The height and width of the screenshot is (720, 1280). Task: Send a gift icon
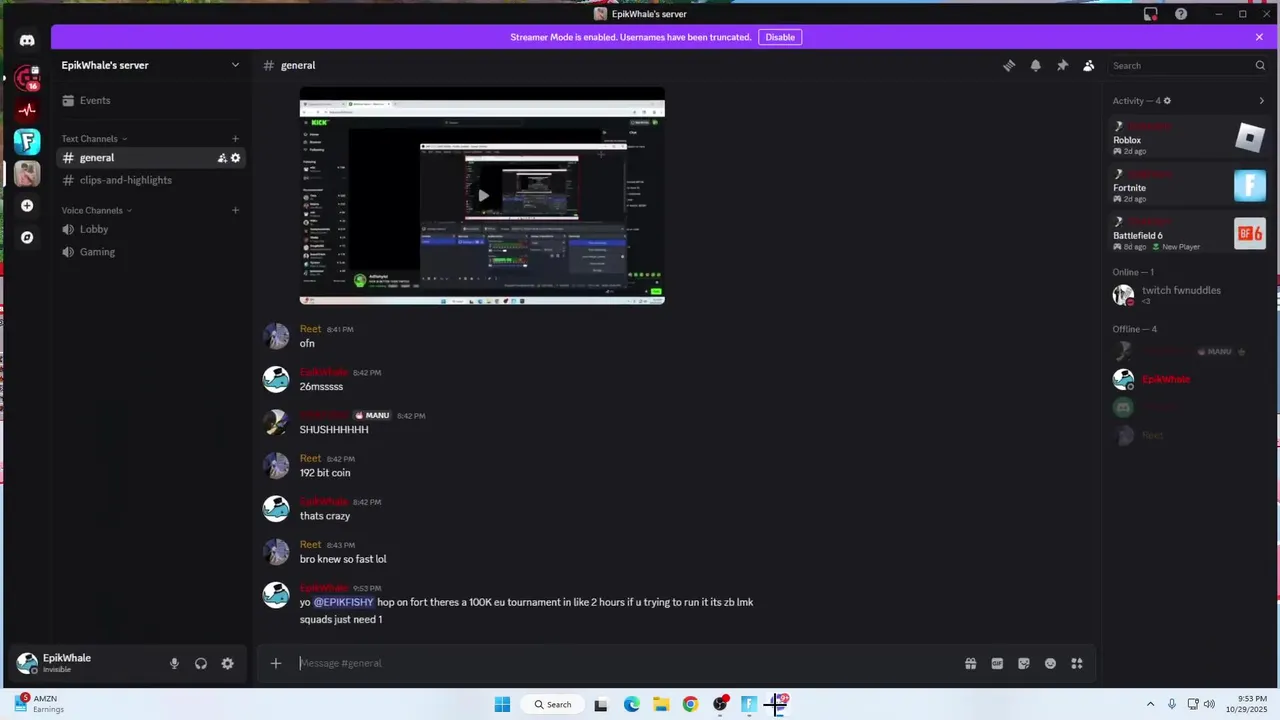pyautogui.click(x=970, y=663)
